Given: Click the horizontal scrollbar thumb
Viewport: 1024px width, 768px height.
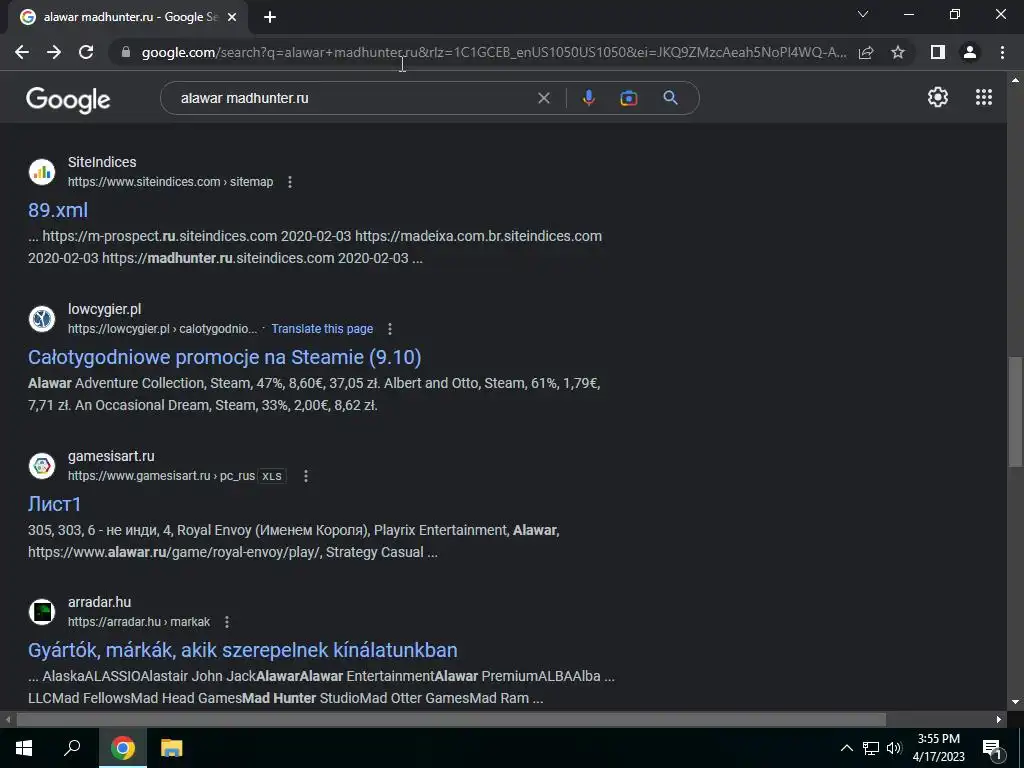Looking at the screenshot, I should 451,720.
